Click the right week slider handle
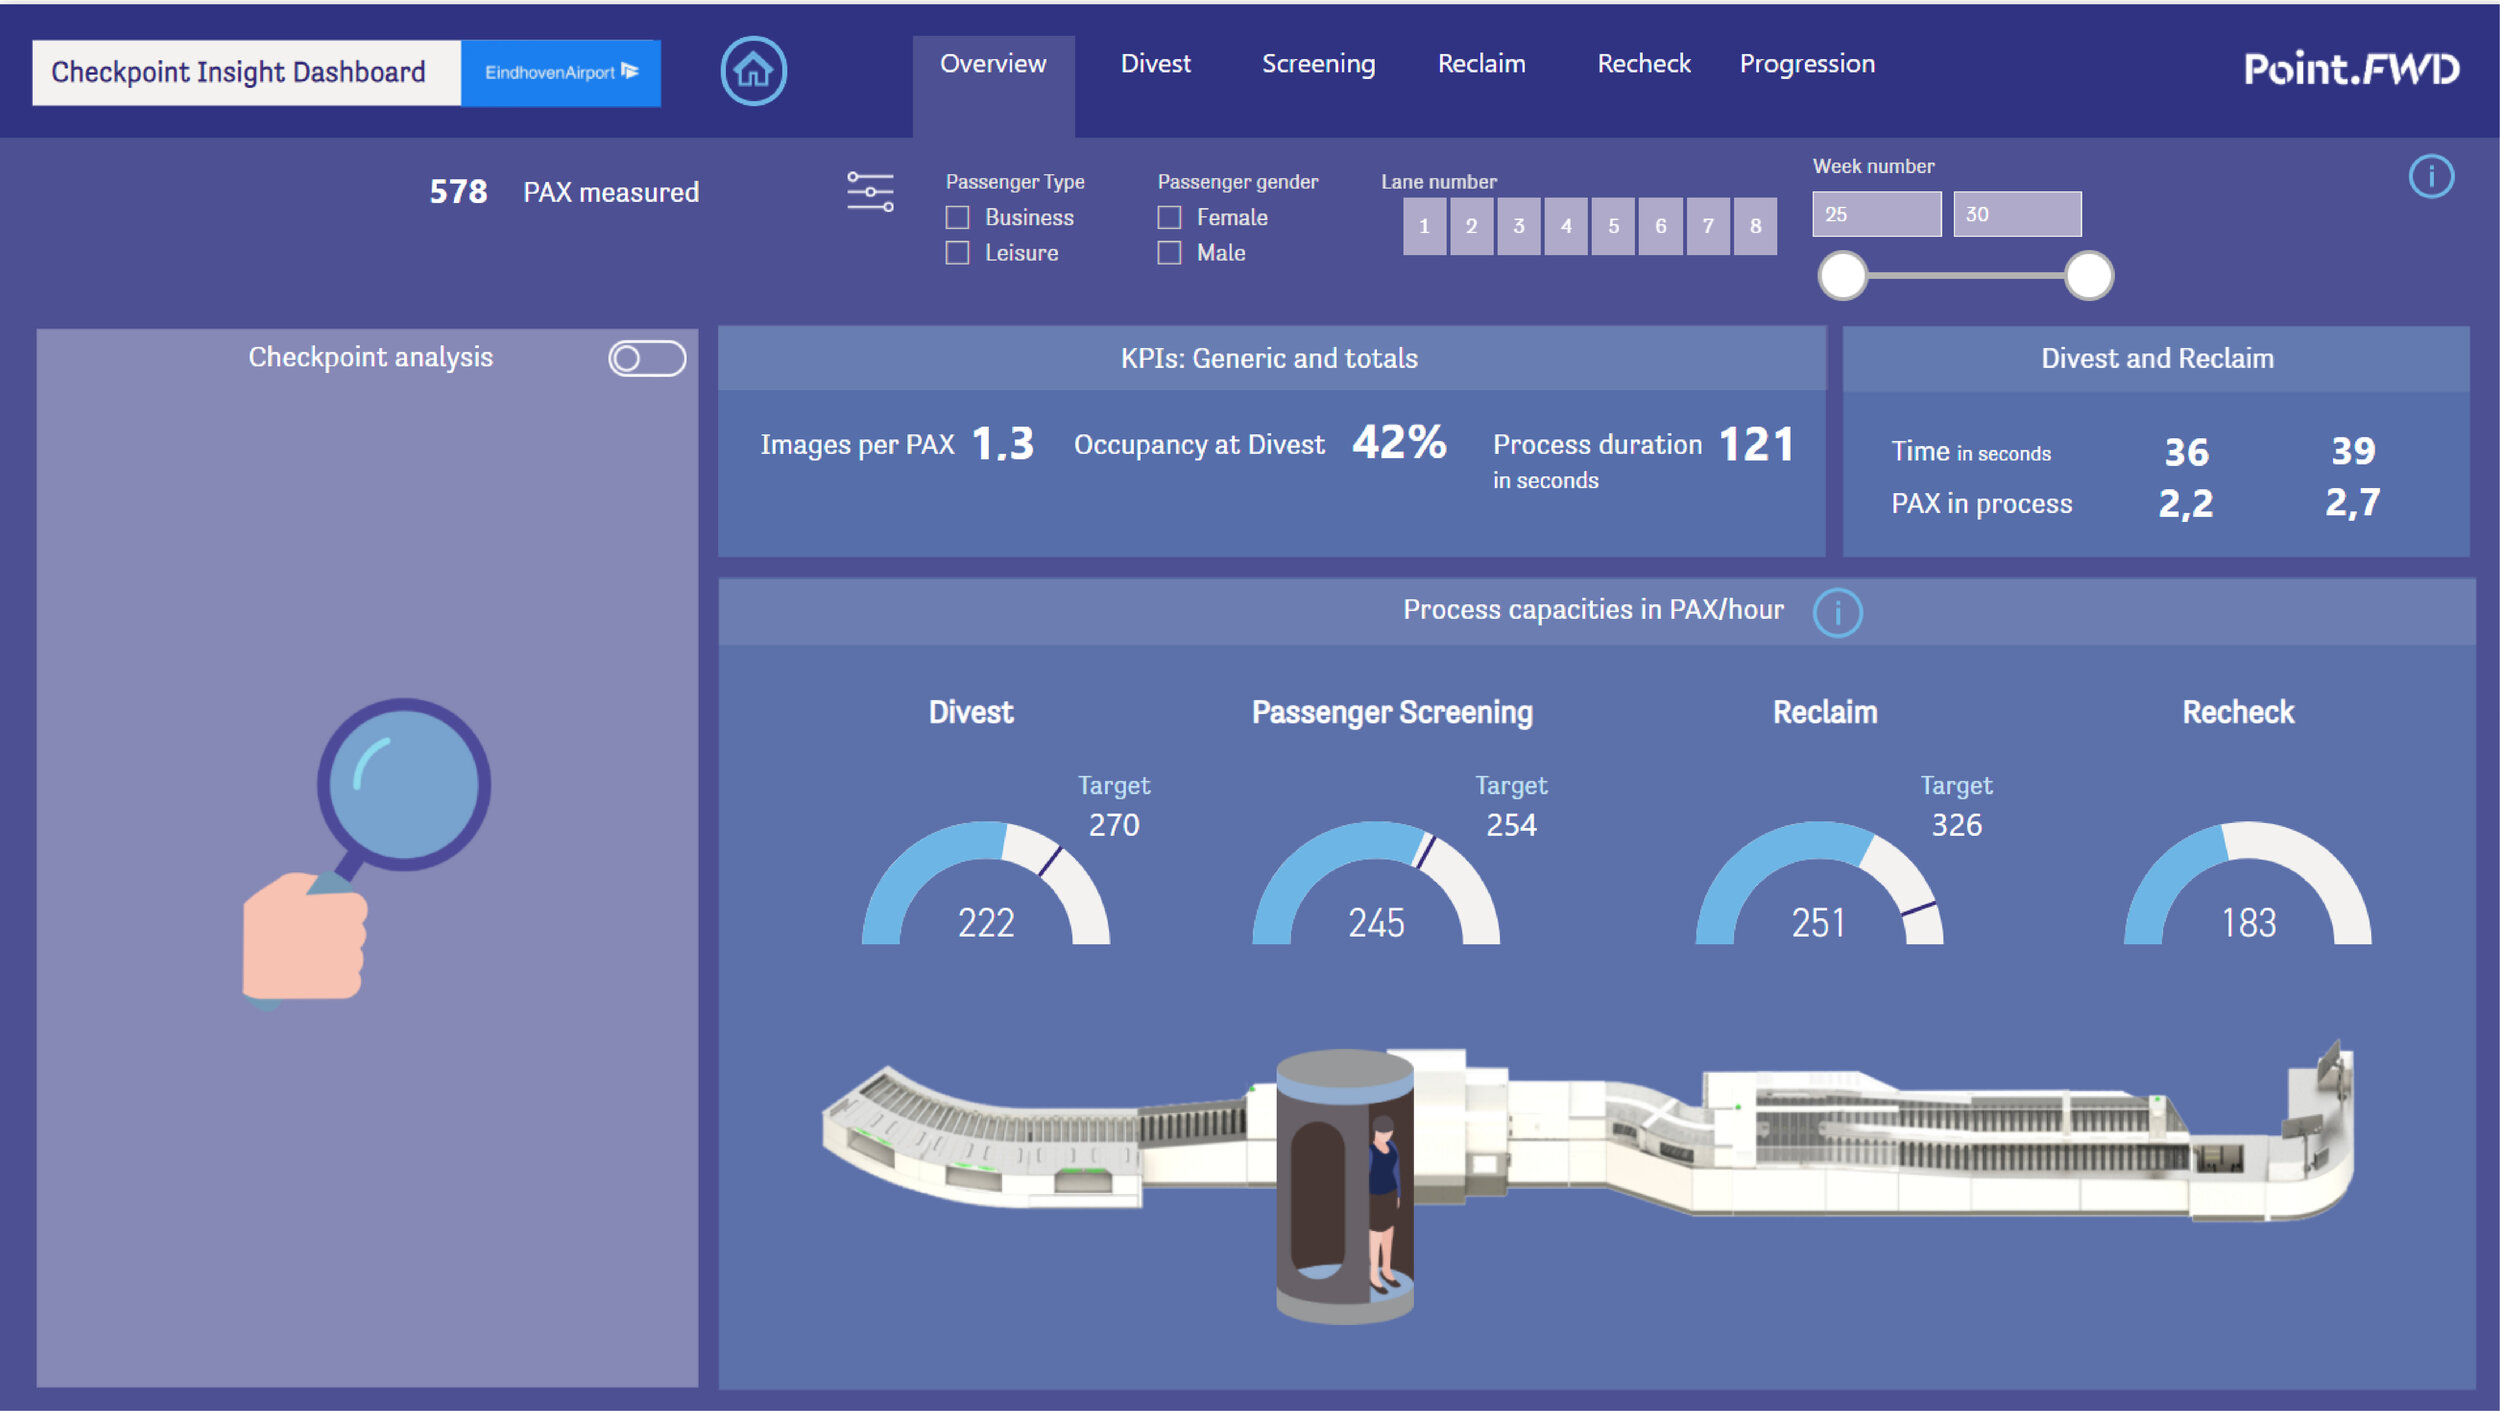The image size is (2500, 1411). click(2089, 276)
